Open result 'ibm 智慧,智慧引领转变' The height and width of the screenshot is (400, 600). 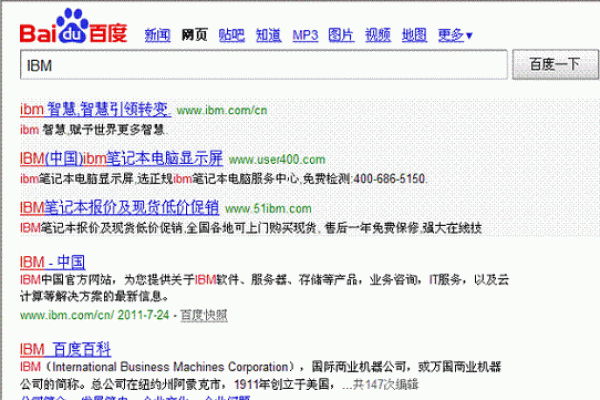[95, 110]
